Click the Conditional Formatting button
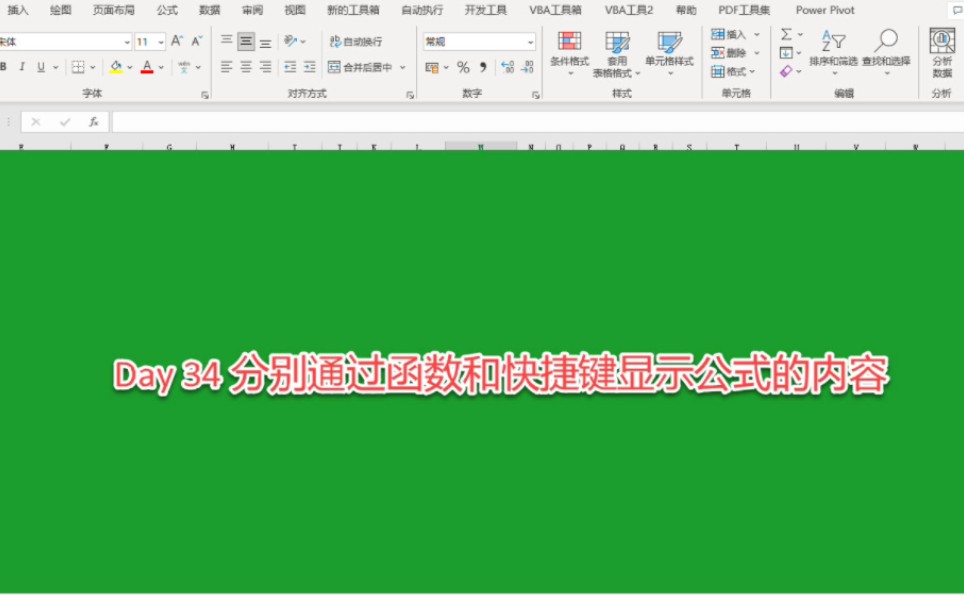Screen dimensions: 964x602 coord(568,55)
